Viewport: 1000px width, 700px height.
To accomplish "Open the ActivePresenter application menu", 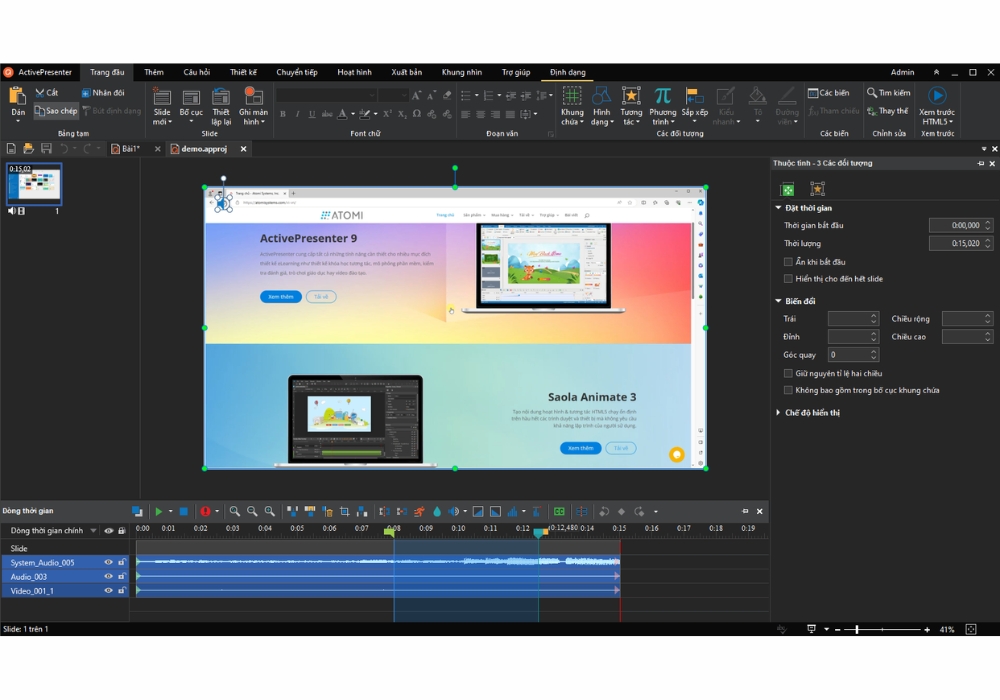I will [38, 72].
